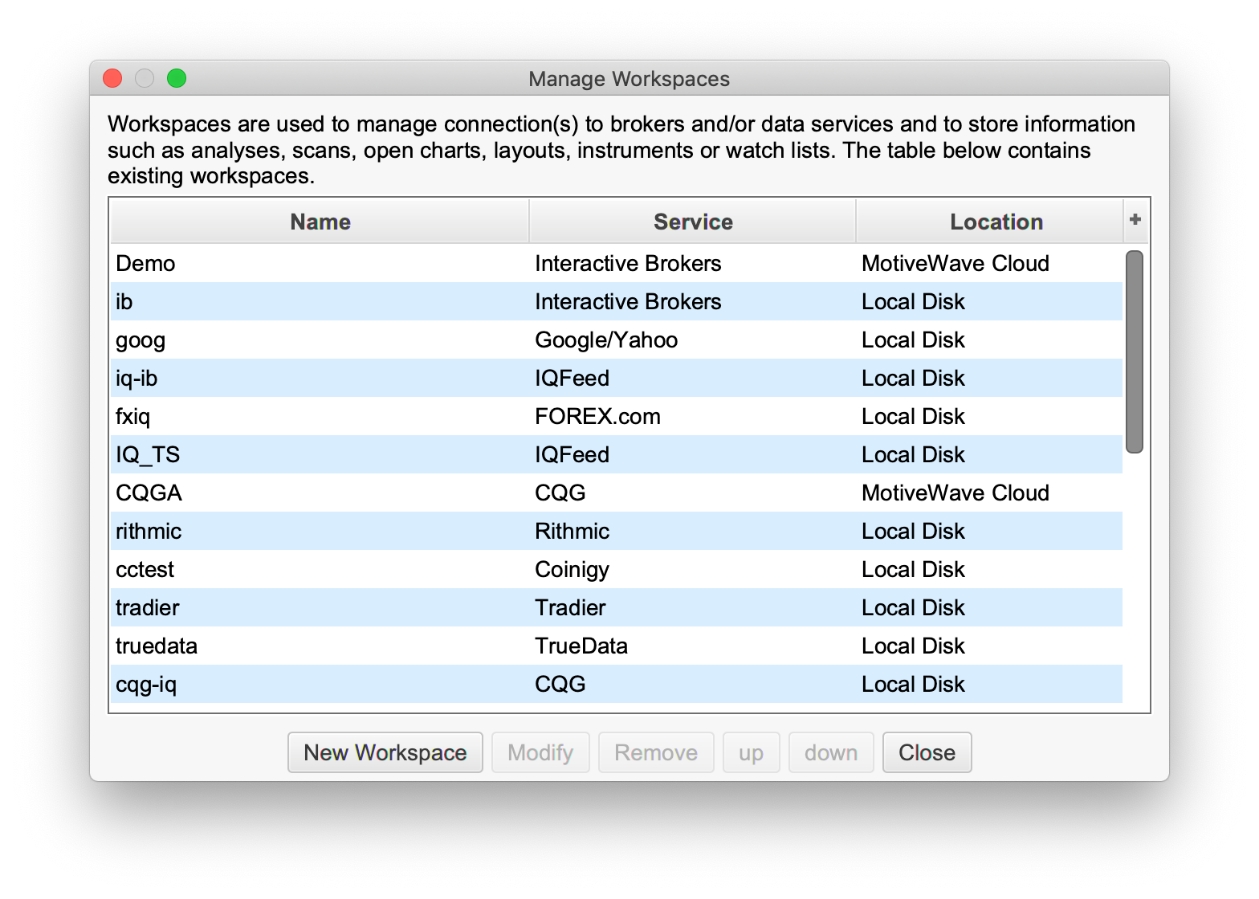Select the cqg-iq workspace name
Screen dimensions: 1259x899
147,684
